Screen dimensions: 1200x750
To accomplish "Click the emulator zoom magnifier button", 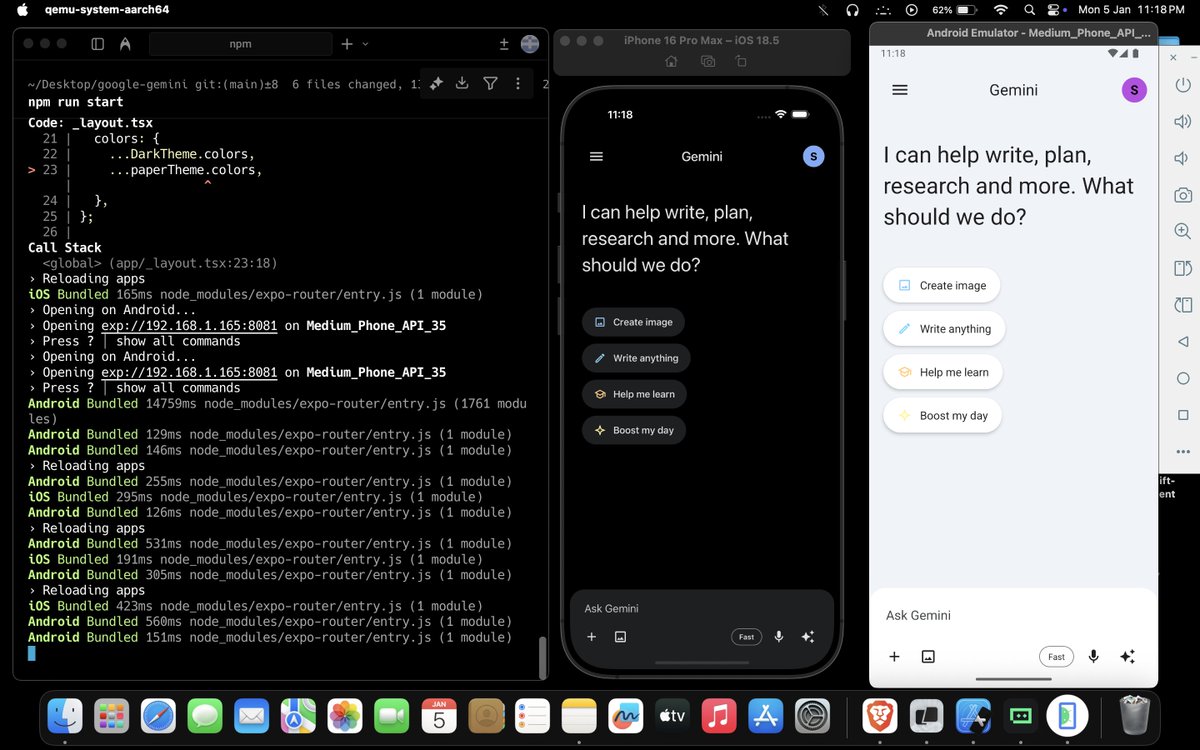I will pos(1182,231).
